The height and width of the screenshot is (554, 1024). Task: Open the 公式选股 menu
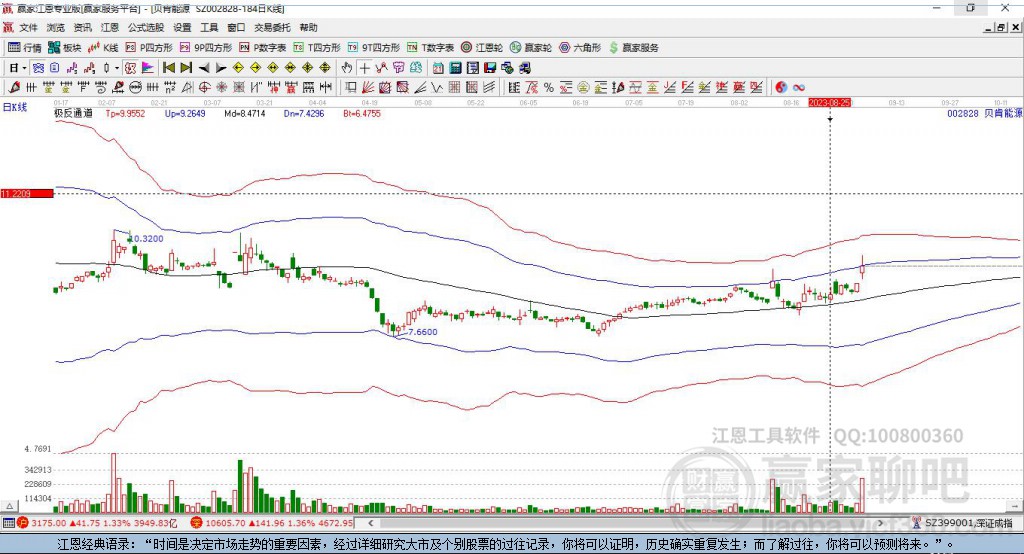point(146,27)
